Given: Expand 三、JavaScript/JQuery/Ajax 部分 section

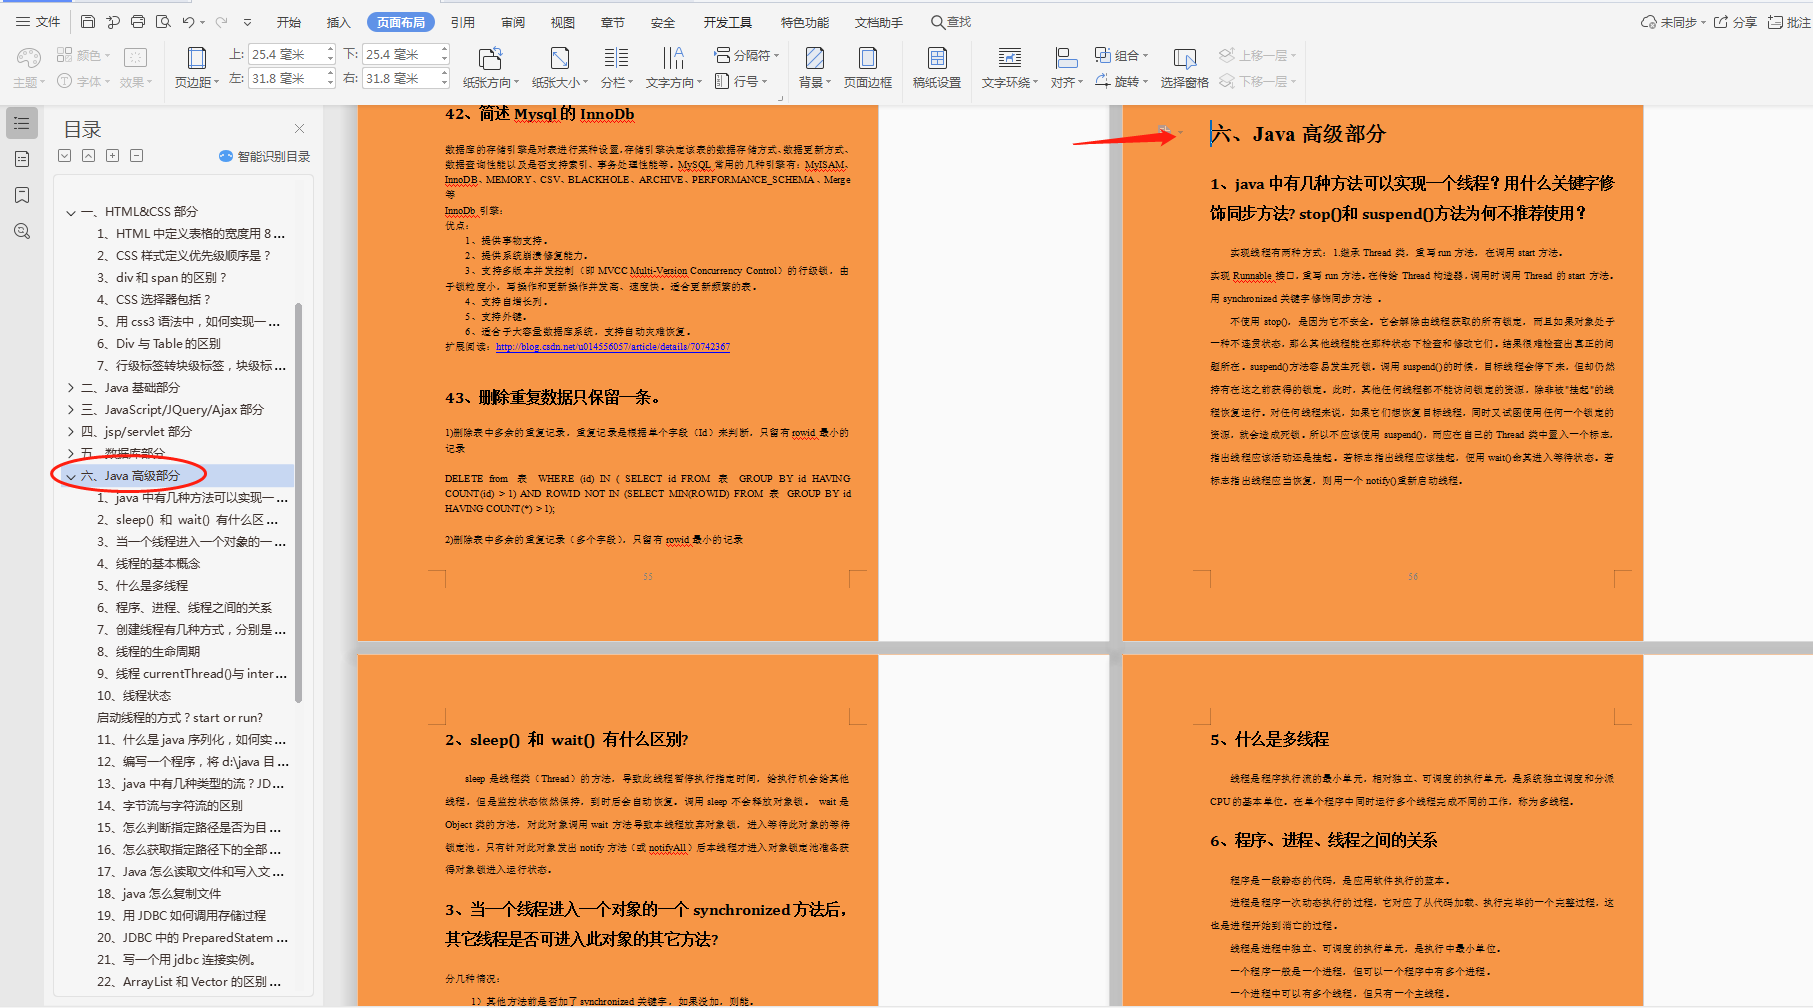Looking at the screenshot, I should tap(71, 410).
